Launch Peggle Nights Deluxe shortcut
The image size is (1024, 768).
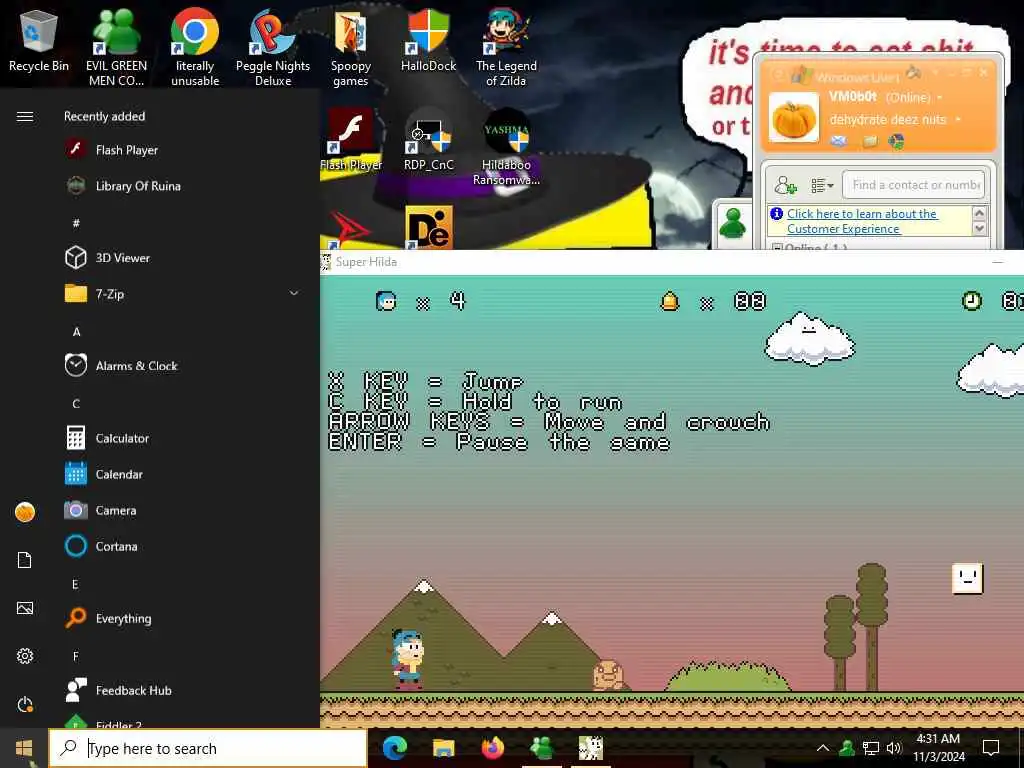(273, 47)
